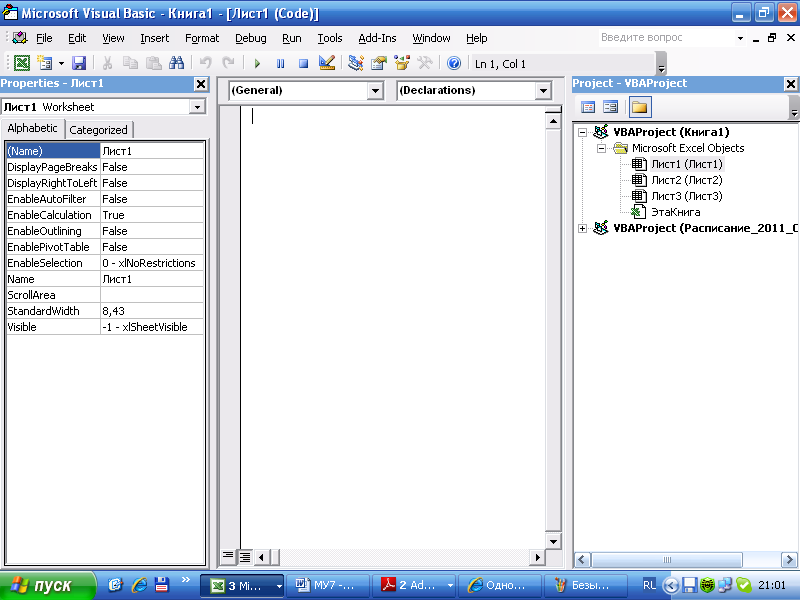
Task: Open the Add-Ins menu
Action: [x=377, y=38]
